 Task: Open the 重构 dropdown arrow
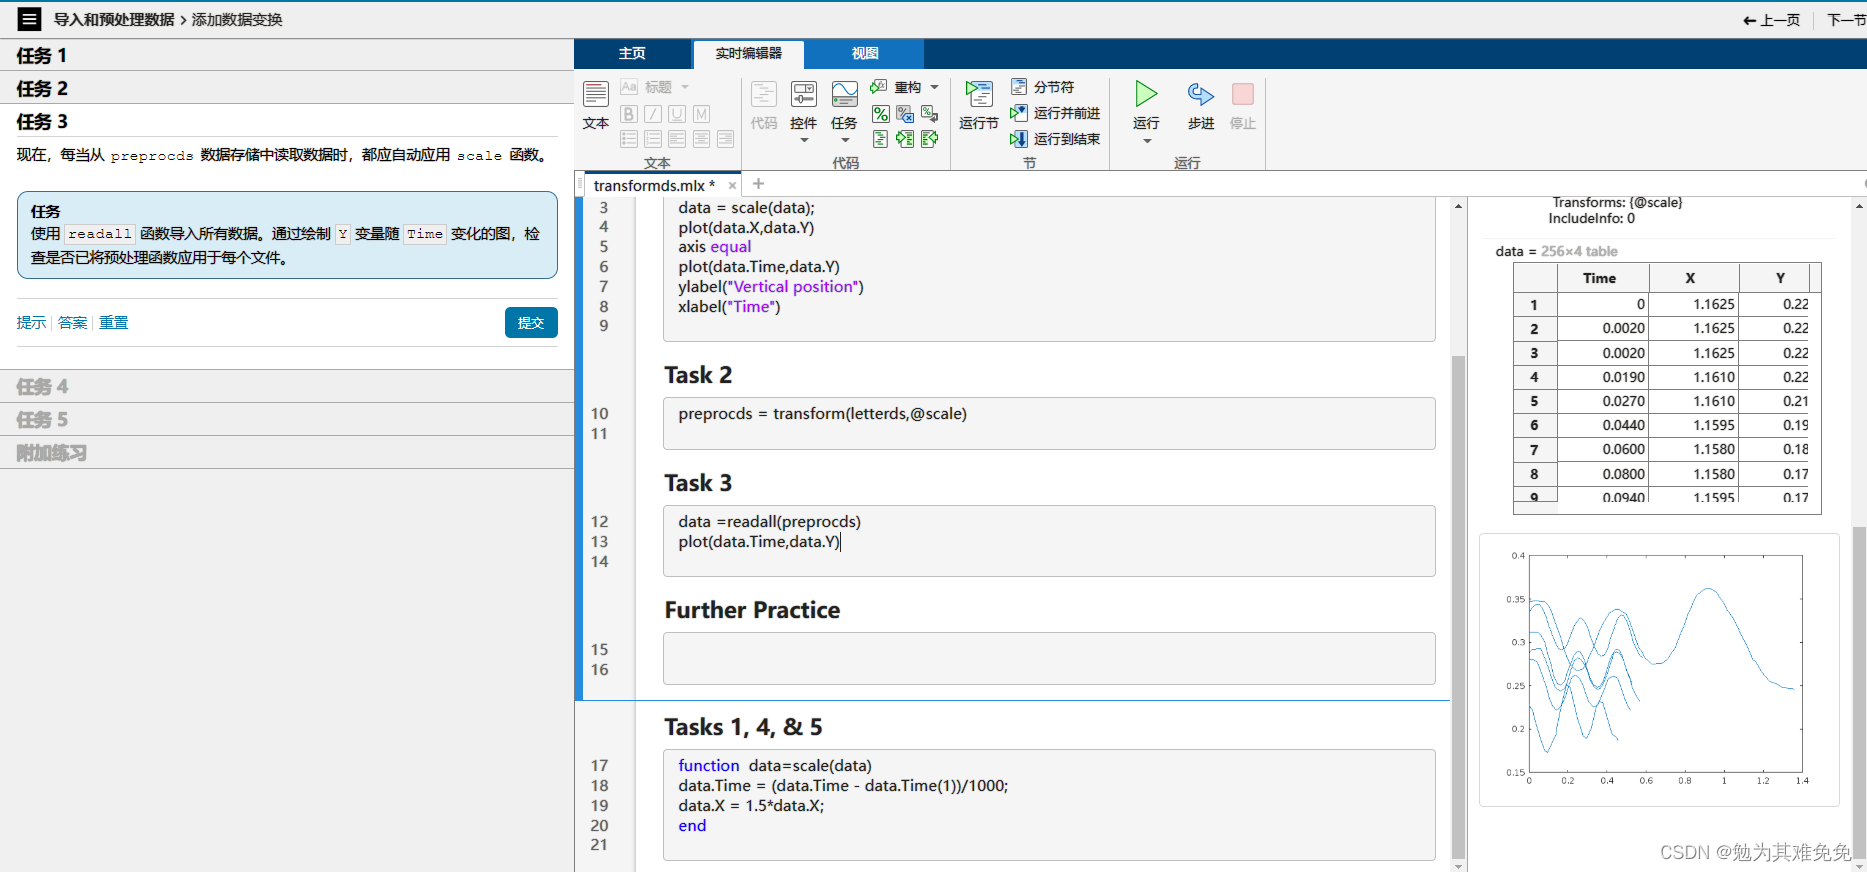pyautogui.click(x=935, y=87)
